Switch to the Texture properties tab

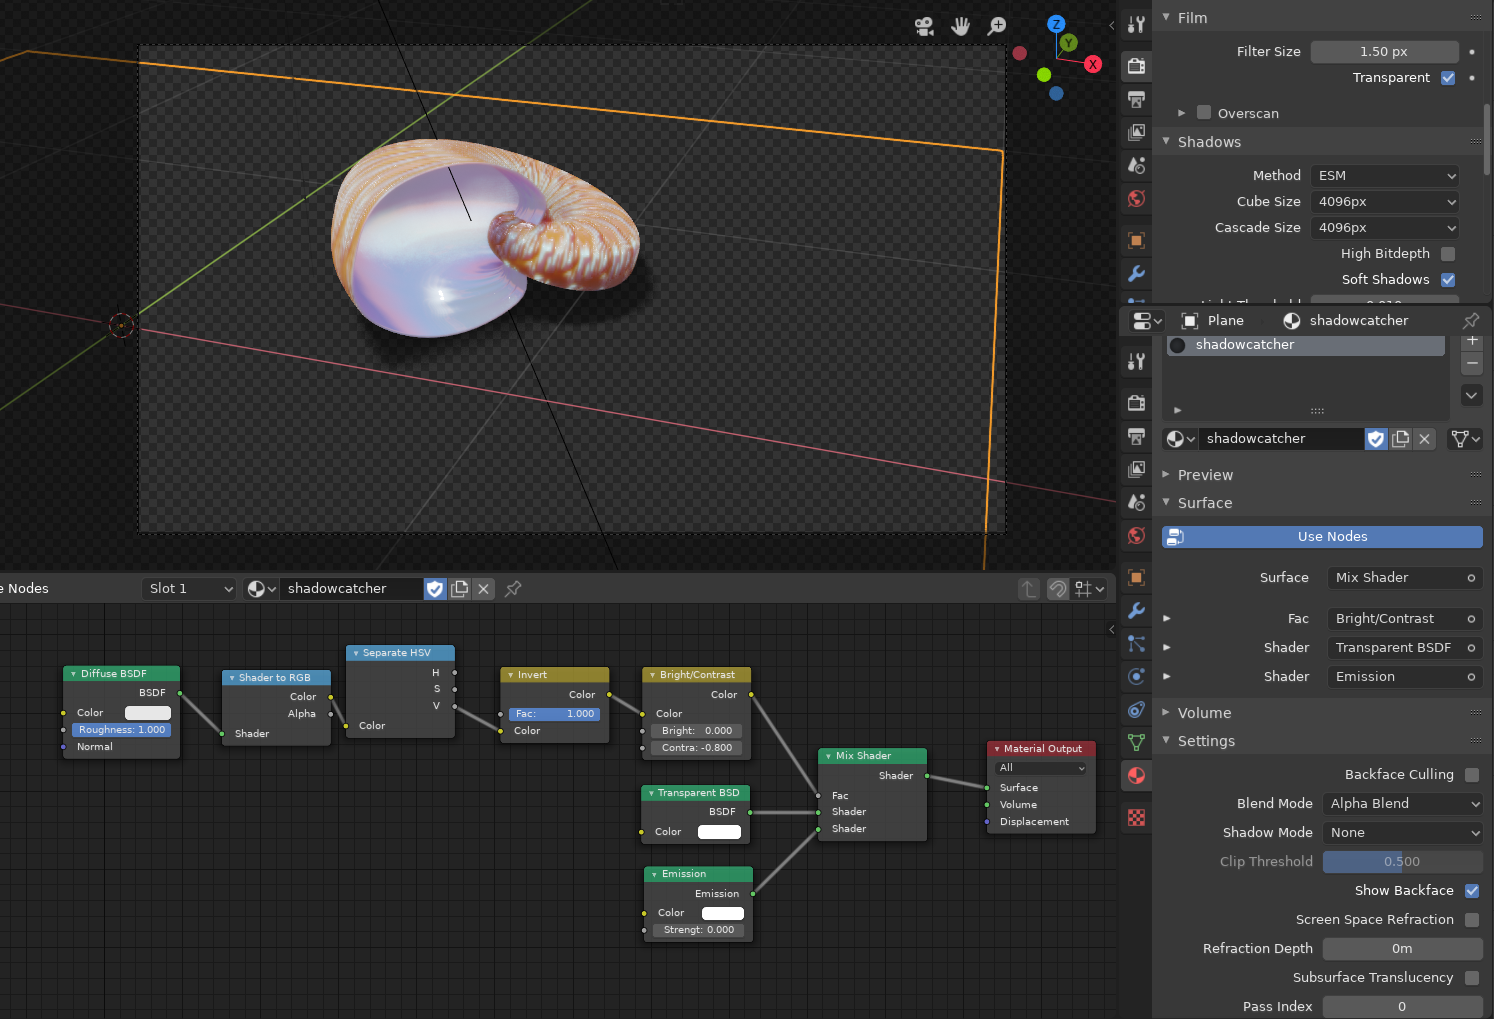(x=1136, y=818)
